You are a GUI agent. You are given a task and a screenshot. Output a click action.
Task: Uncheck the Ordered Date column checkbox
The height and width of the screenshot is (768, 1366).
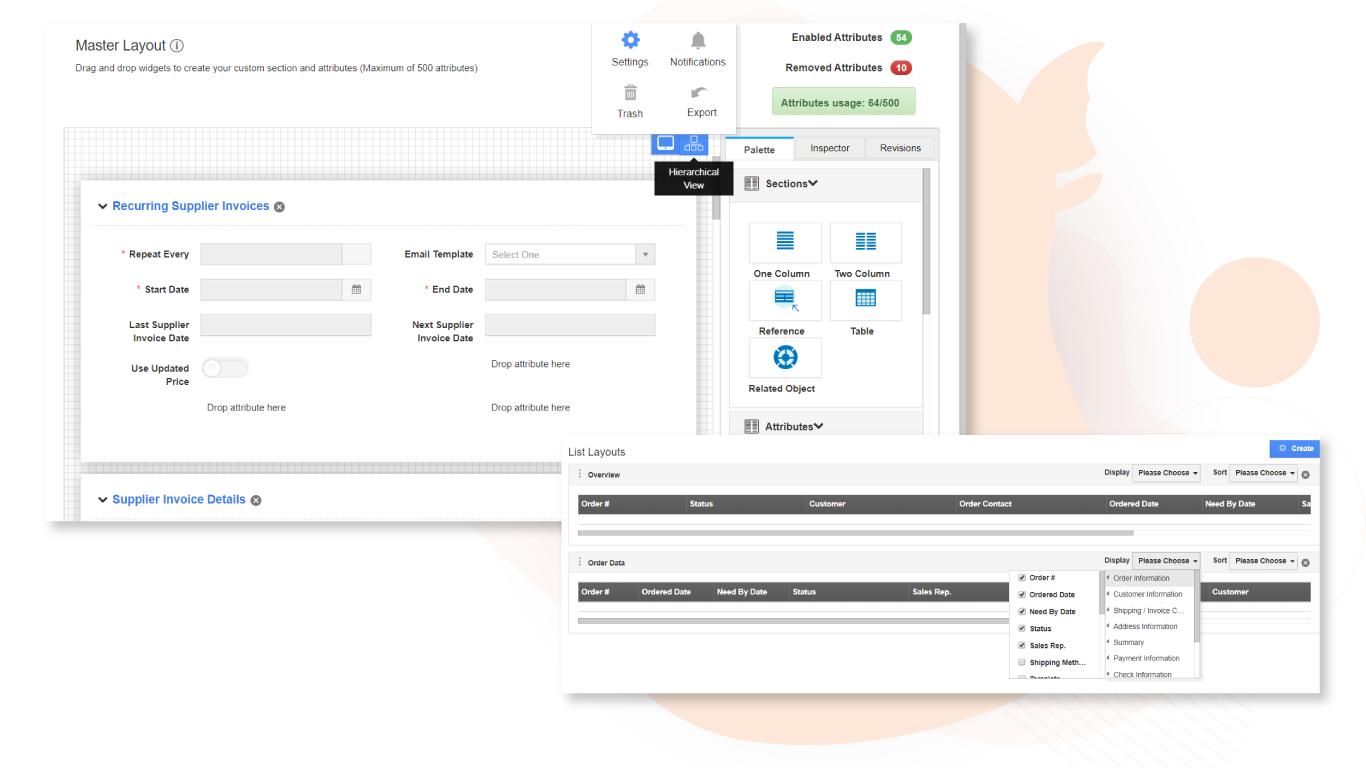pos(1022,595)
